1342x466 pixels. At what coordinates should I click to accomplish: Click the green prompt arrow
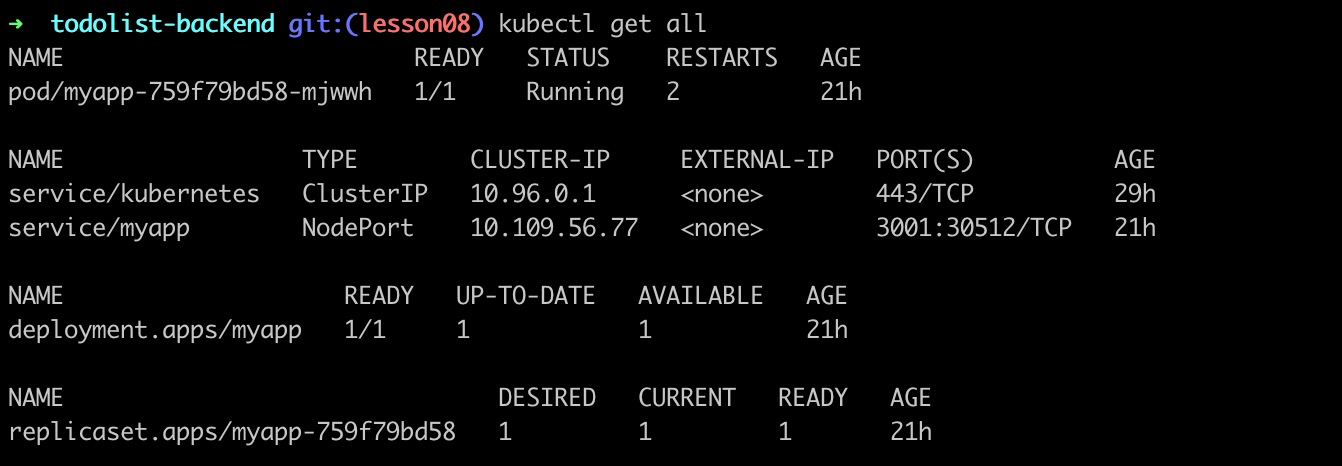click(15, 23)
